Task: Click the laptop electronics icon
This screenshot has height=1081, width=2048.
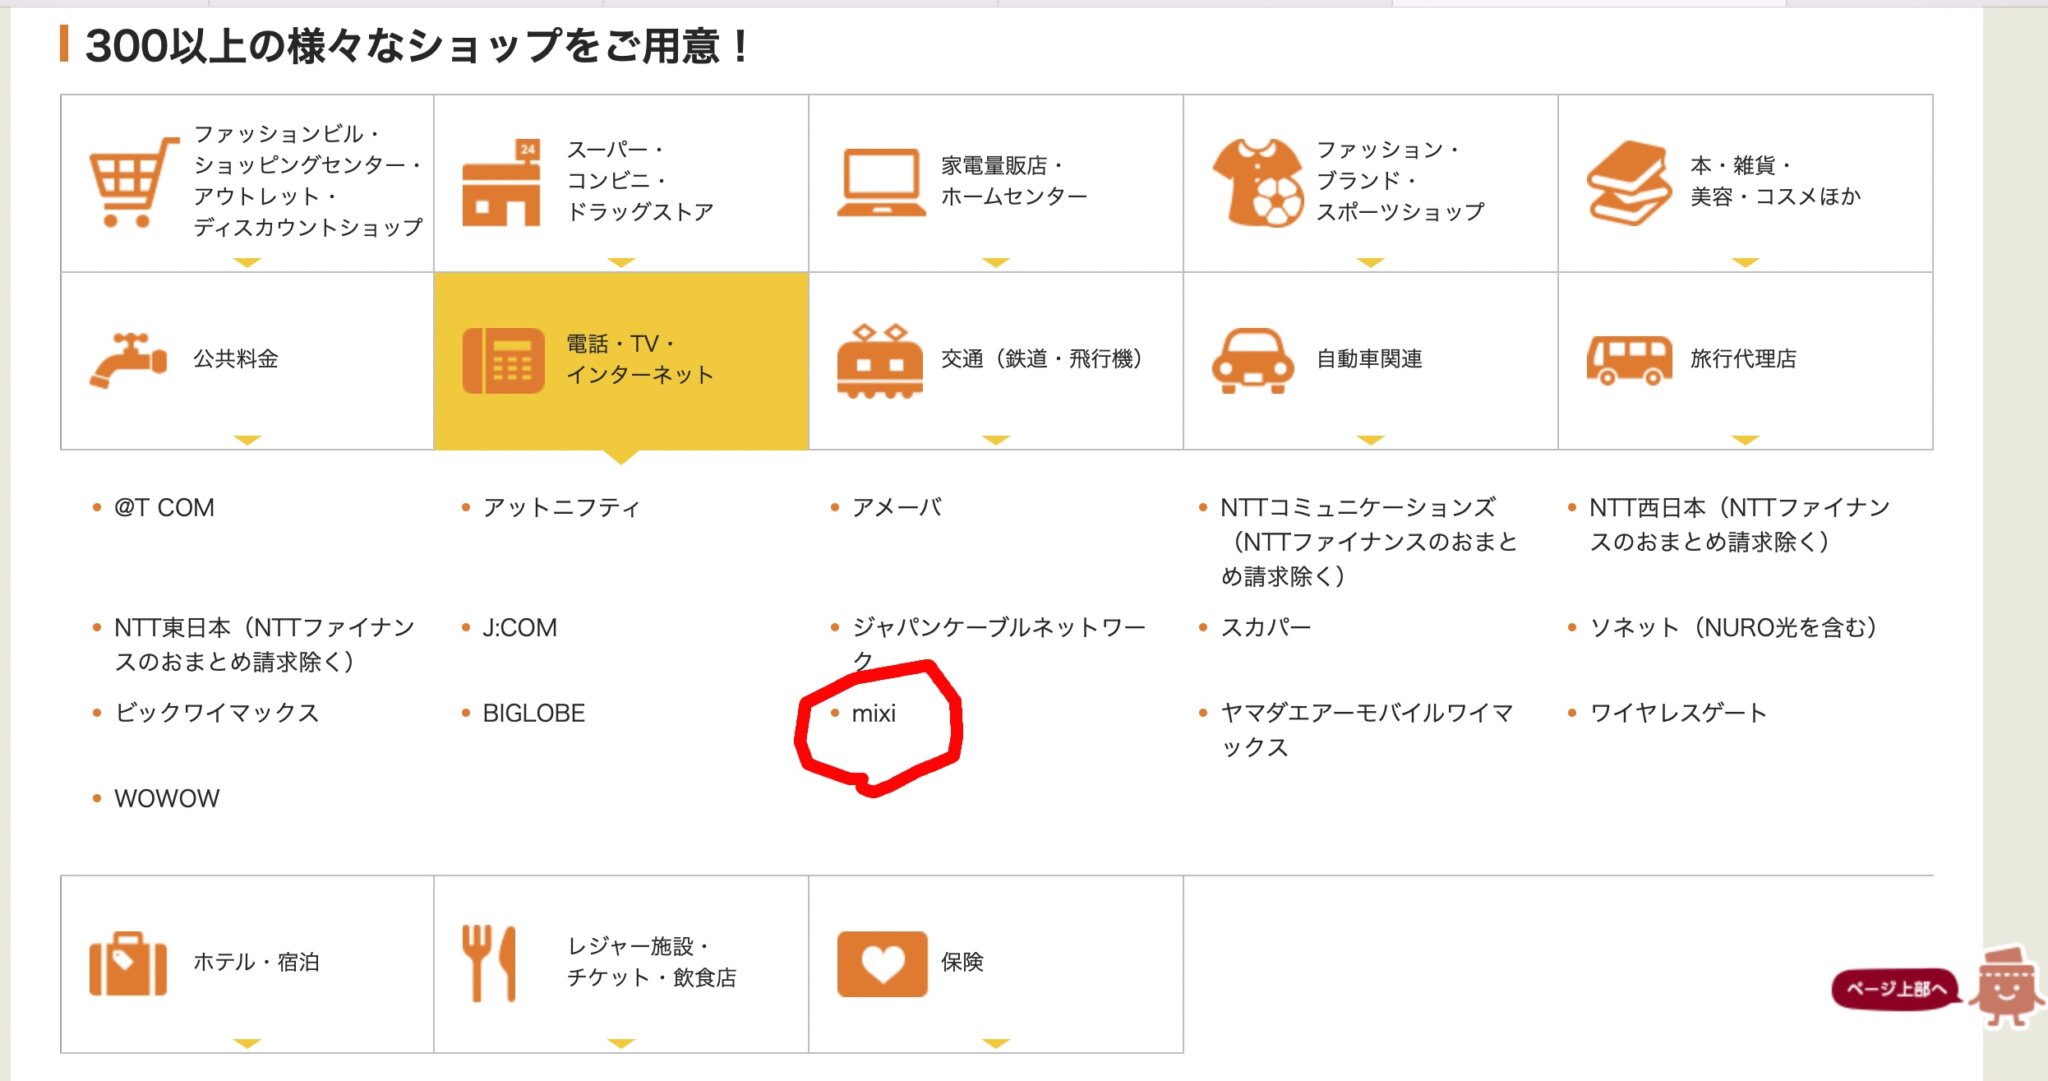Action: coord(881,183)
